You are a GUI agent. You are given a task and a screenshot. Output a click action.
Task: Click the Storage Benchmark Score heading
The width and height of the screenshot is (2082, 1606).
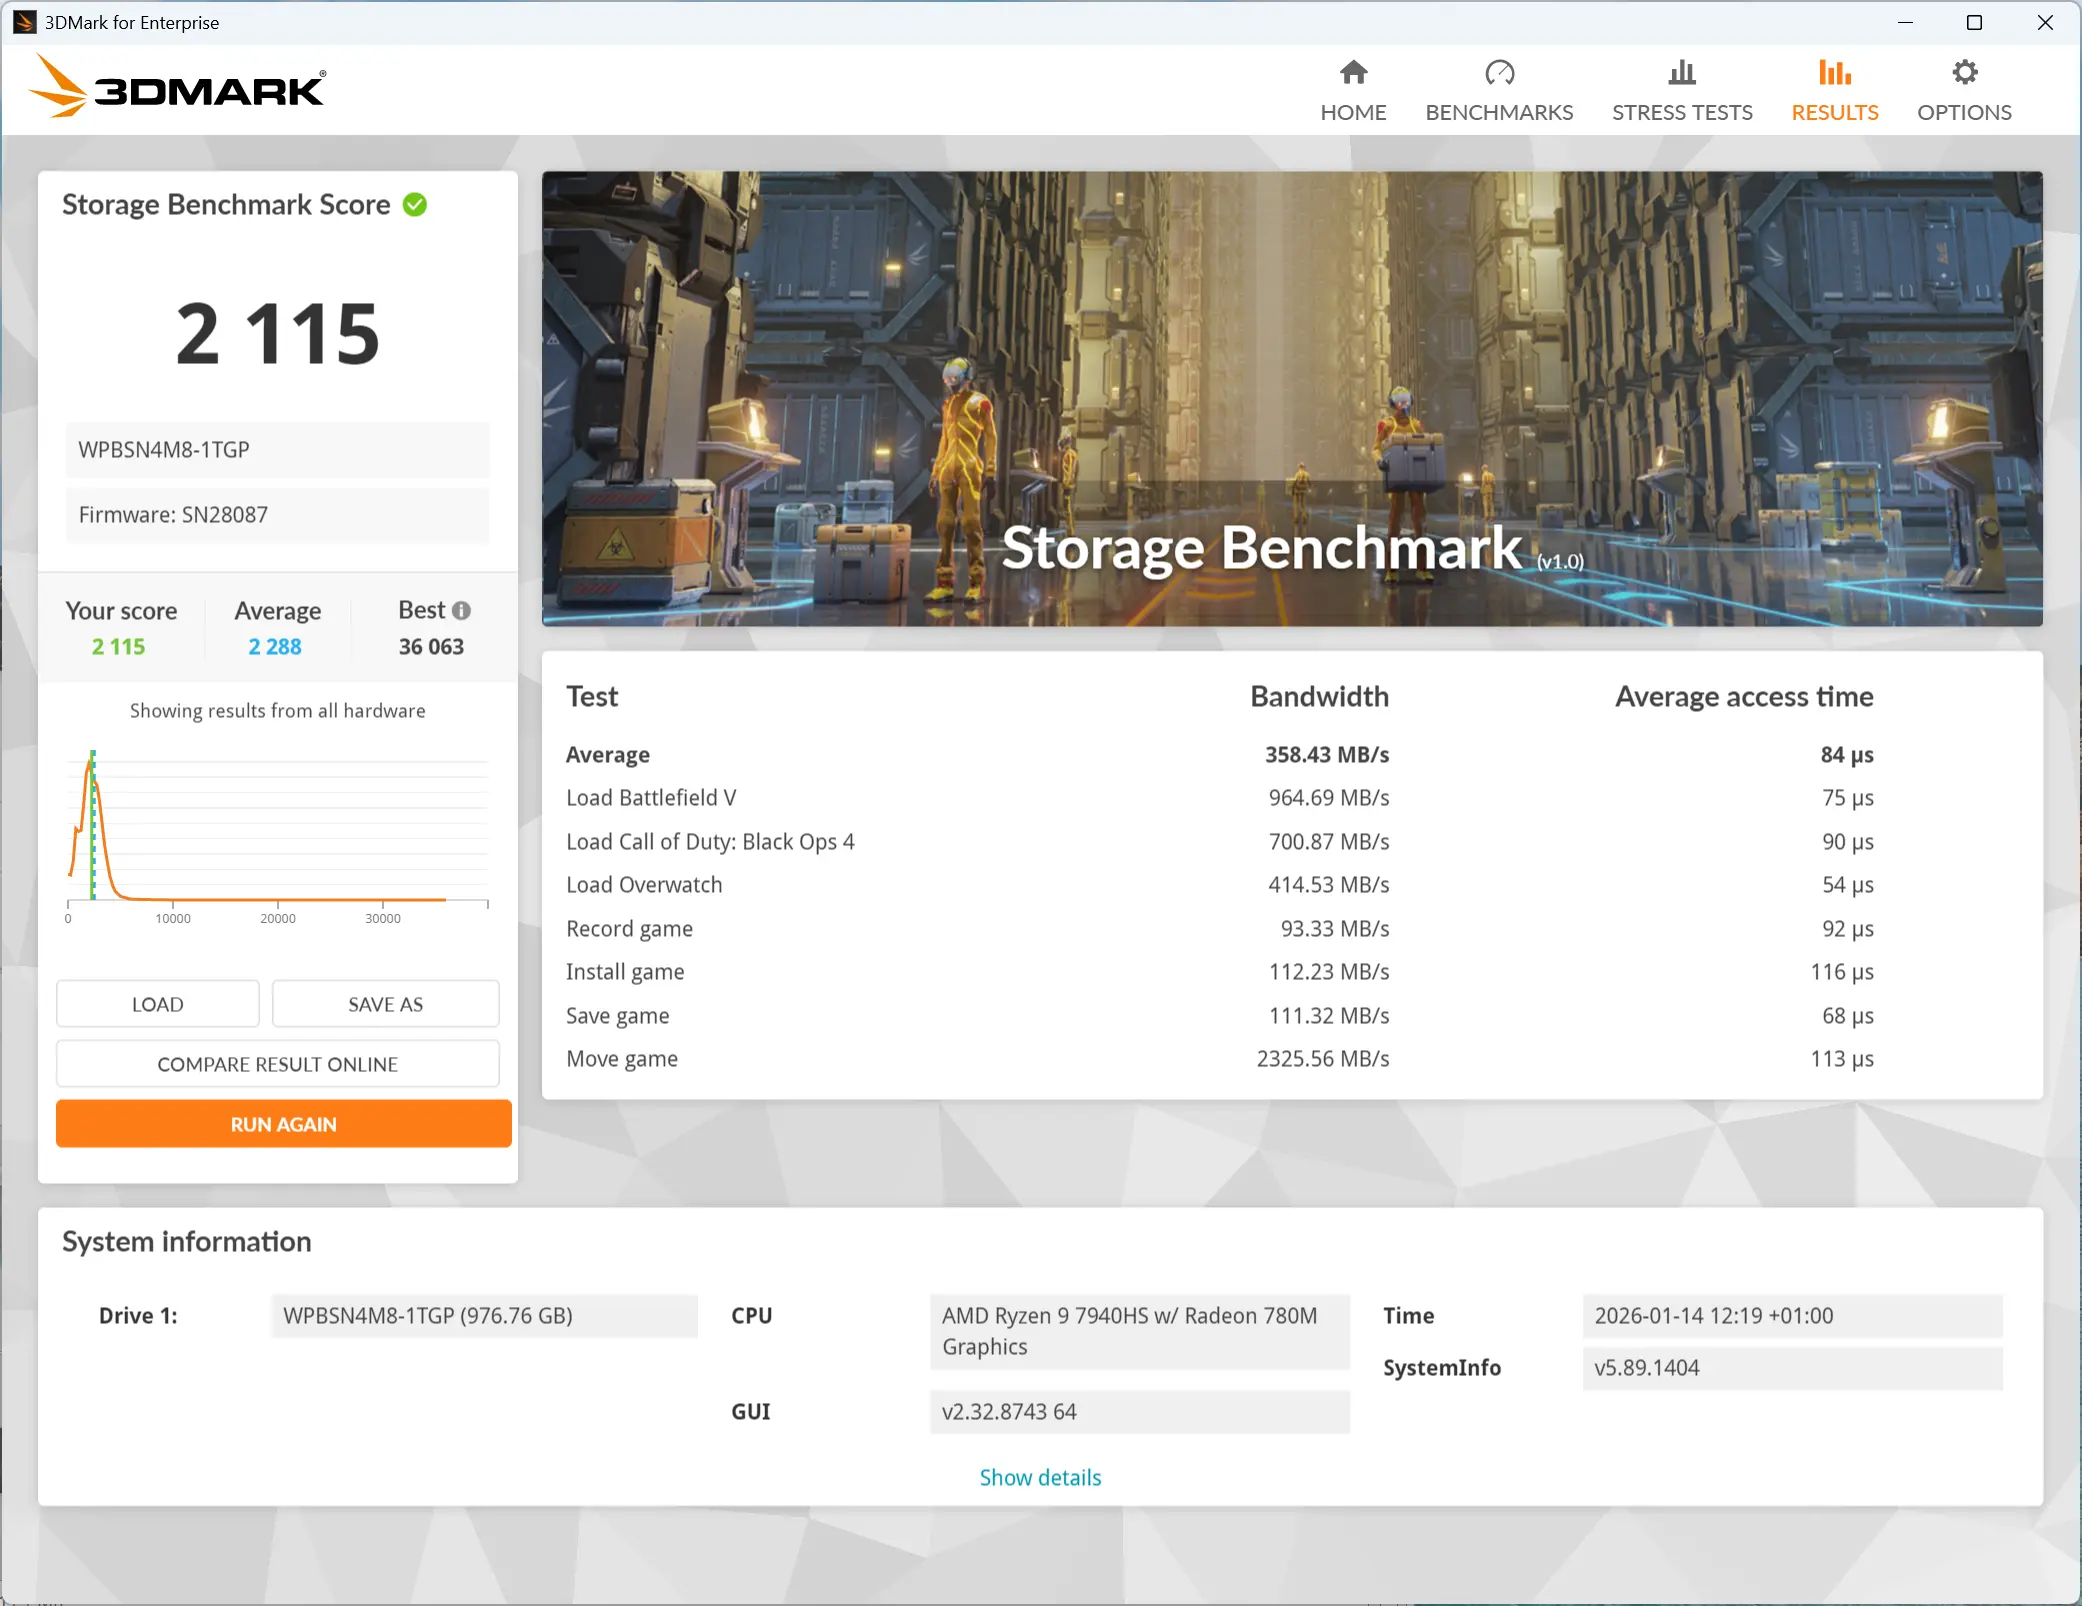(226, 205)
